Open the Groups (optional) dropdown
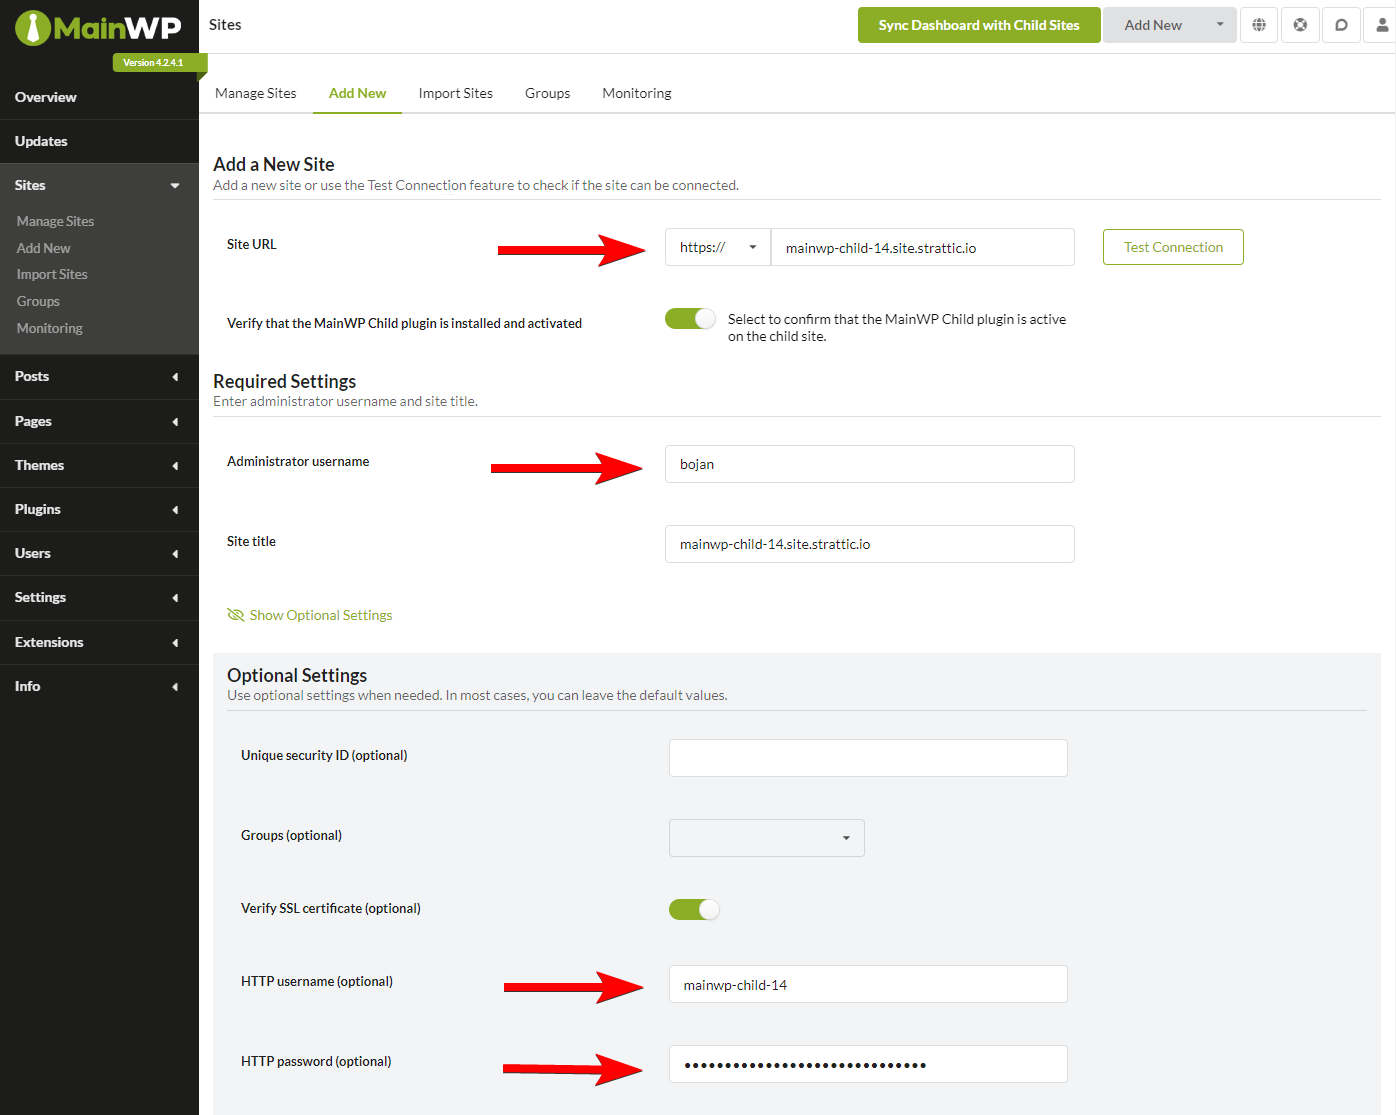 tap(766, 838)
